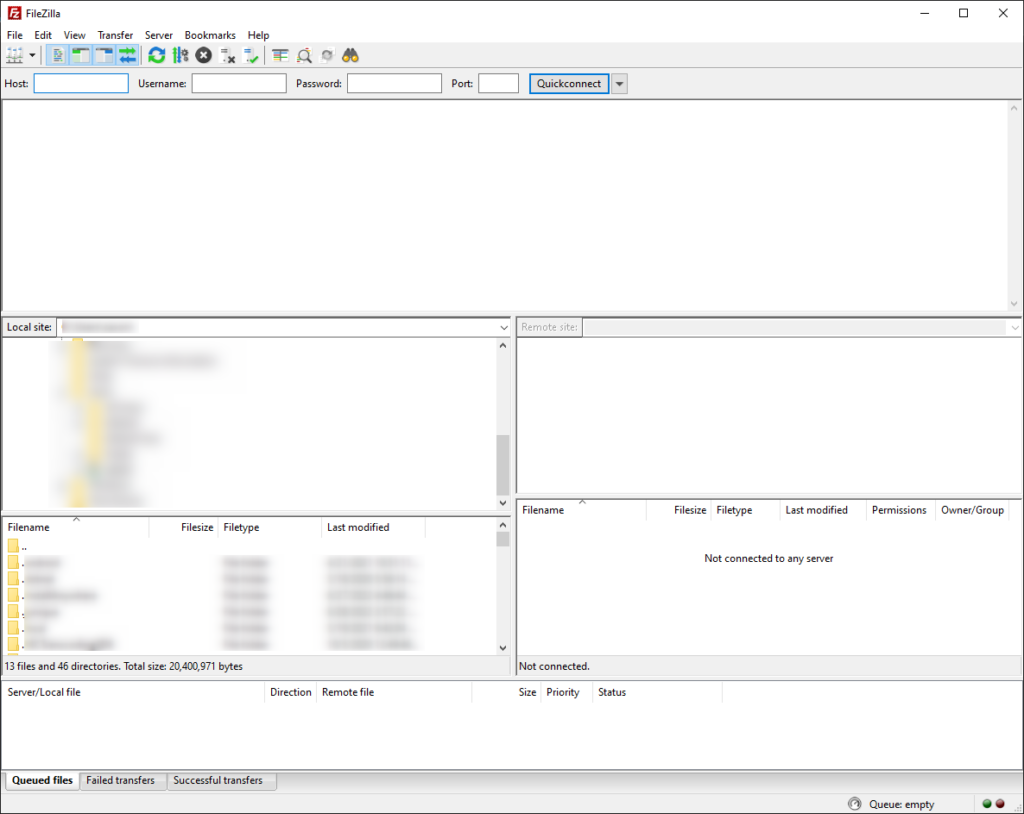
Task: Open the Server menu
Action: (x=159, y=35)
